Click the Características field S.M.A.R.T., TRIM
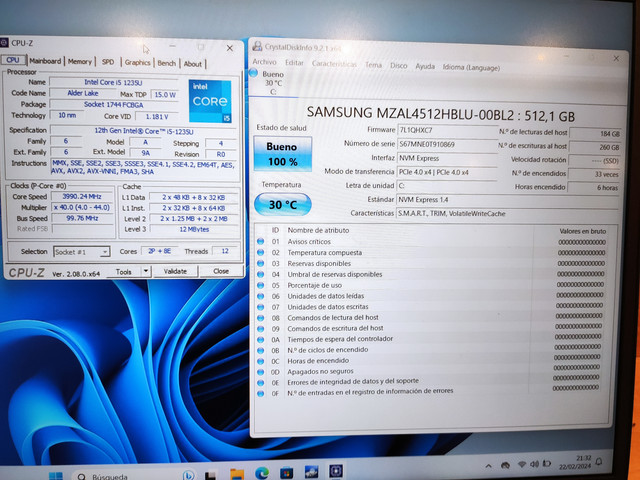Image resolution: width=640 pixels, height=480 pixels. click(507, 213)
